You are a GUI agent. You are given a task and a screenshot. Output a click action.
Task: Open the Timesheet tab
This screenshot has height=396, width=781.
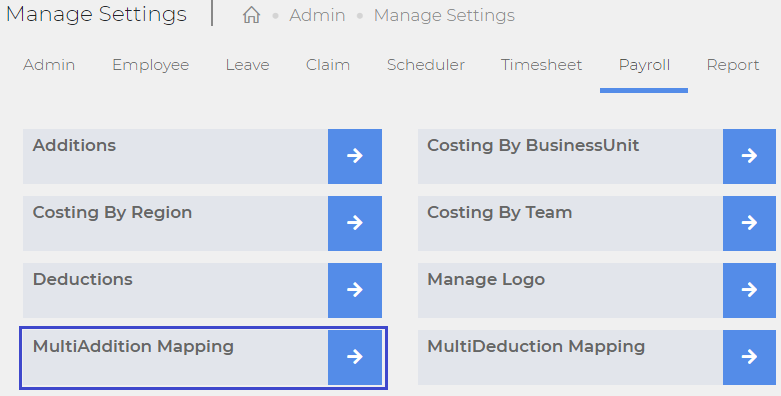(541, 65)
